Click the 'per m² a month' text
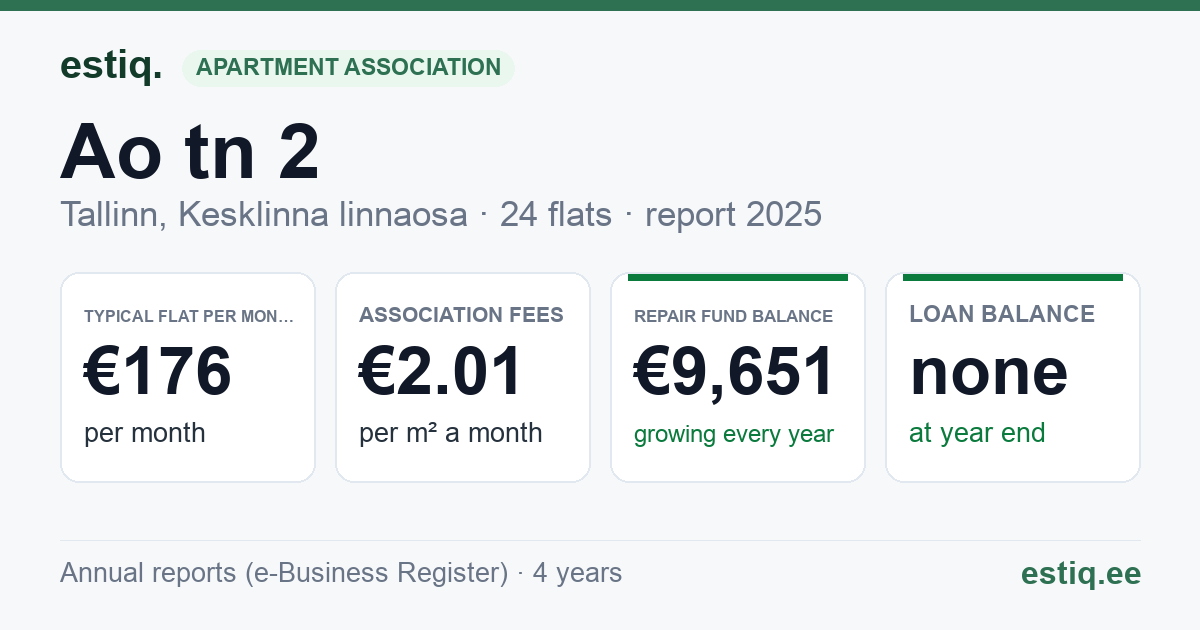Screen dimensions: 1200x630 coord(451,433)
